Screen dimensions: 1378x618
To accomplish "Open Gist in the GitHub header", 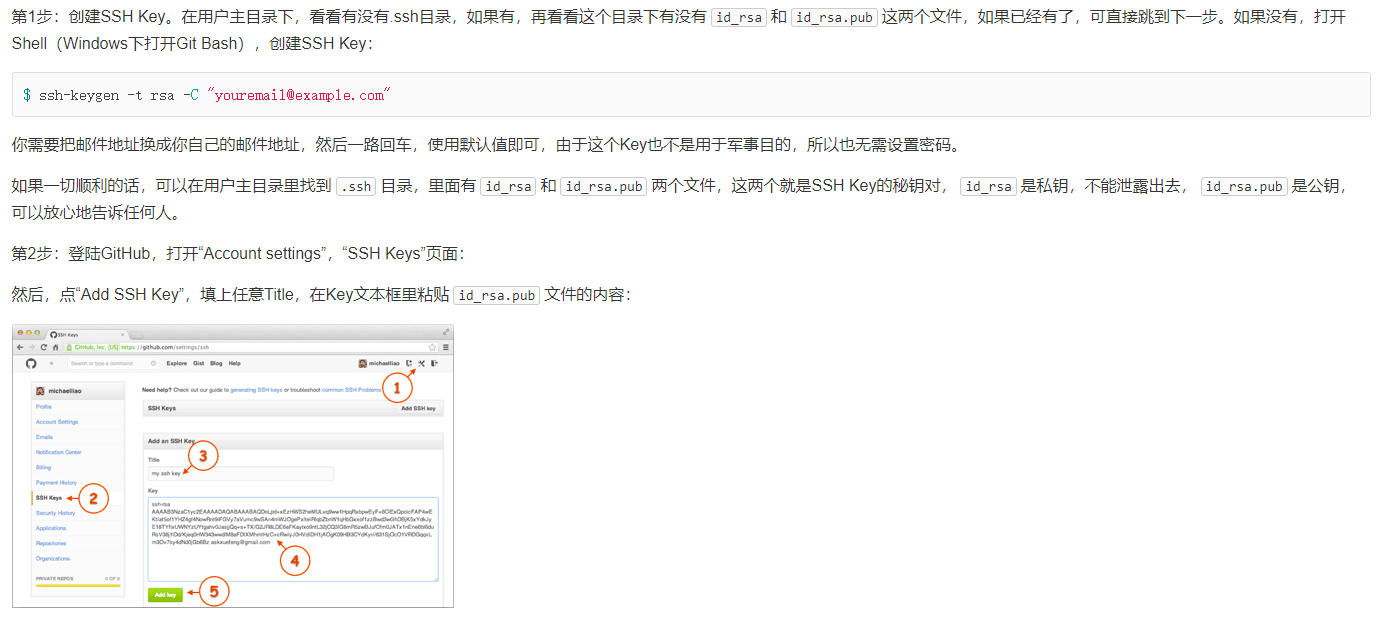I will click(198, 363).
